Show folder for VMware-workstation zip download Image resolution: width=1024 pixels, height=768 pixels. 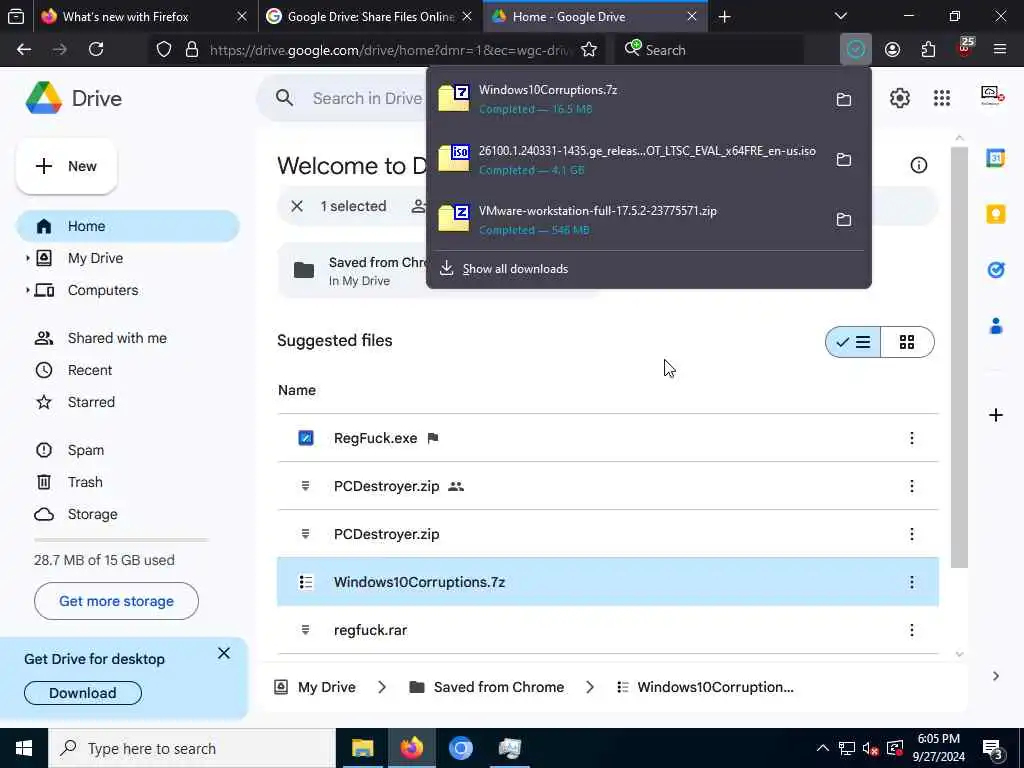click(844, 219)
